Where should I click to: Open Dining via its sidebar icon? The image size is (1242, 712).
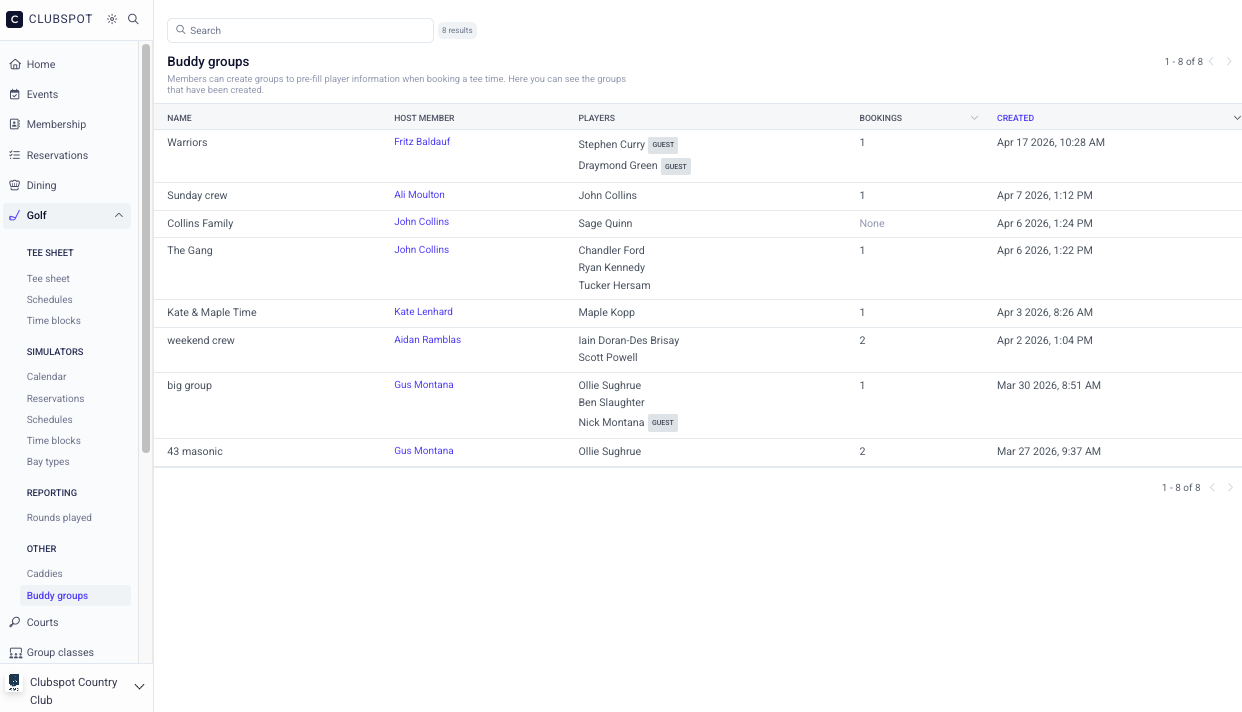(15, 185)
